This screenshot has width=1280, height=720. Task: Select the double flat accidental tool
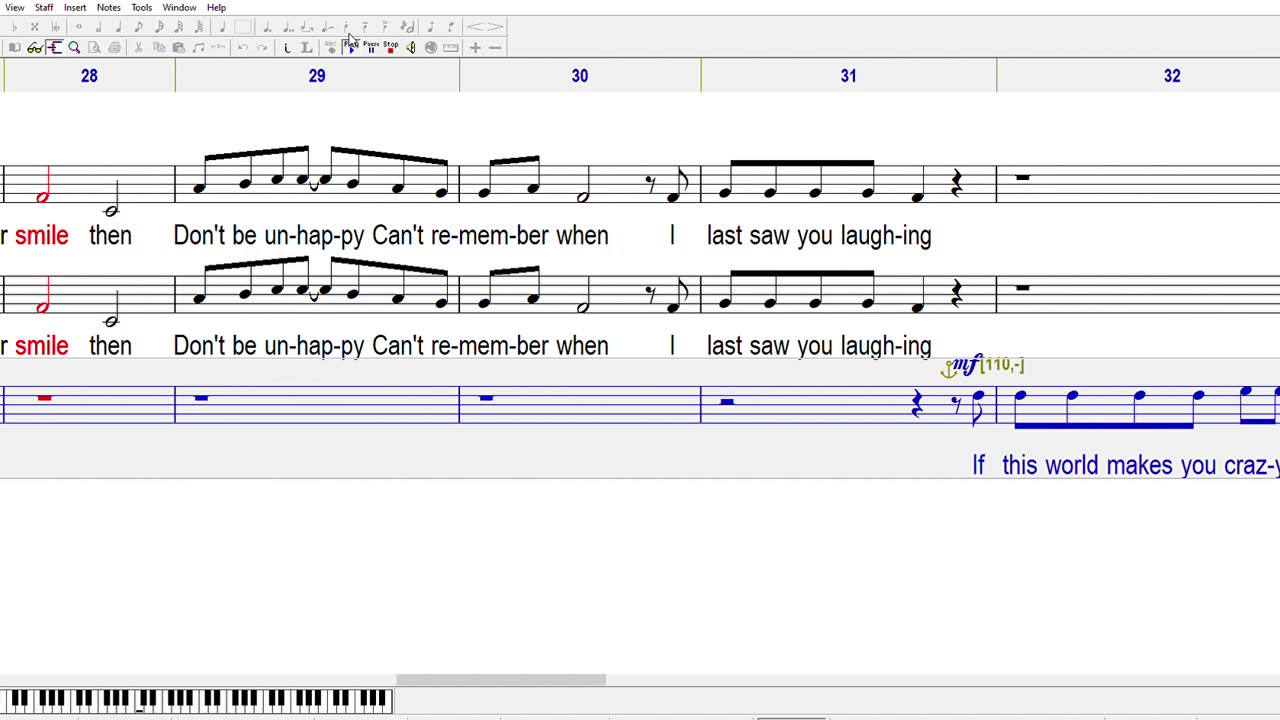click(x=55, y=27)
